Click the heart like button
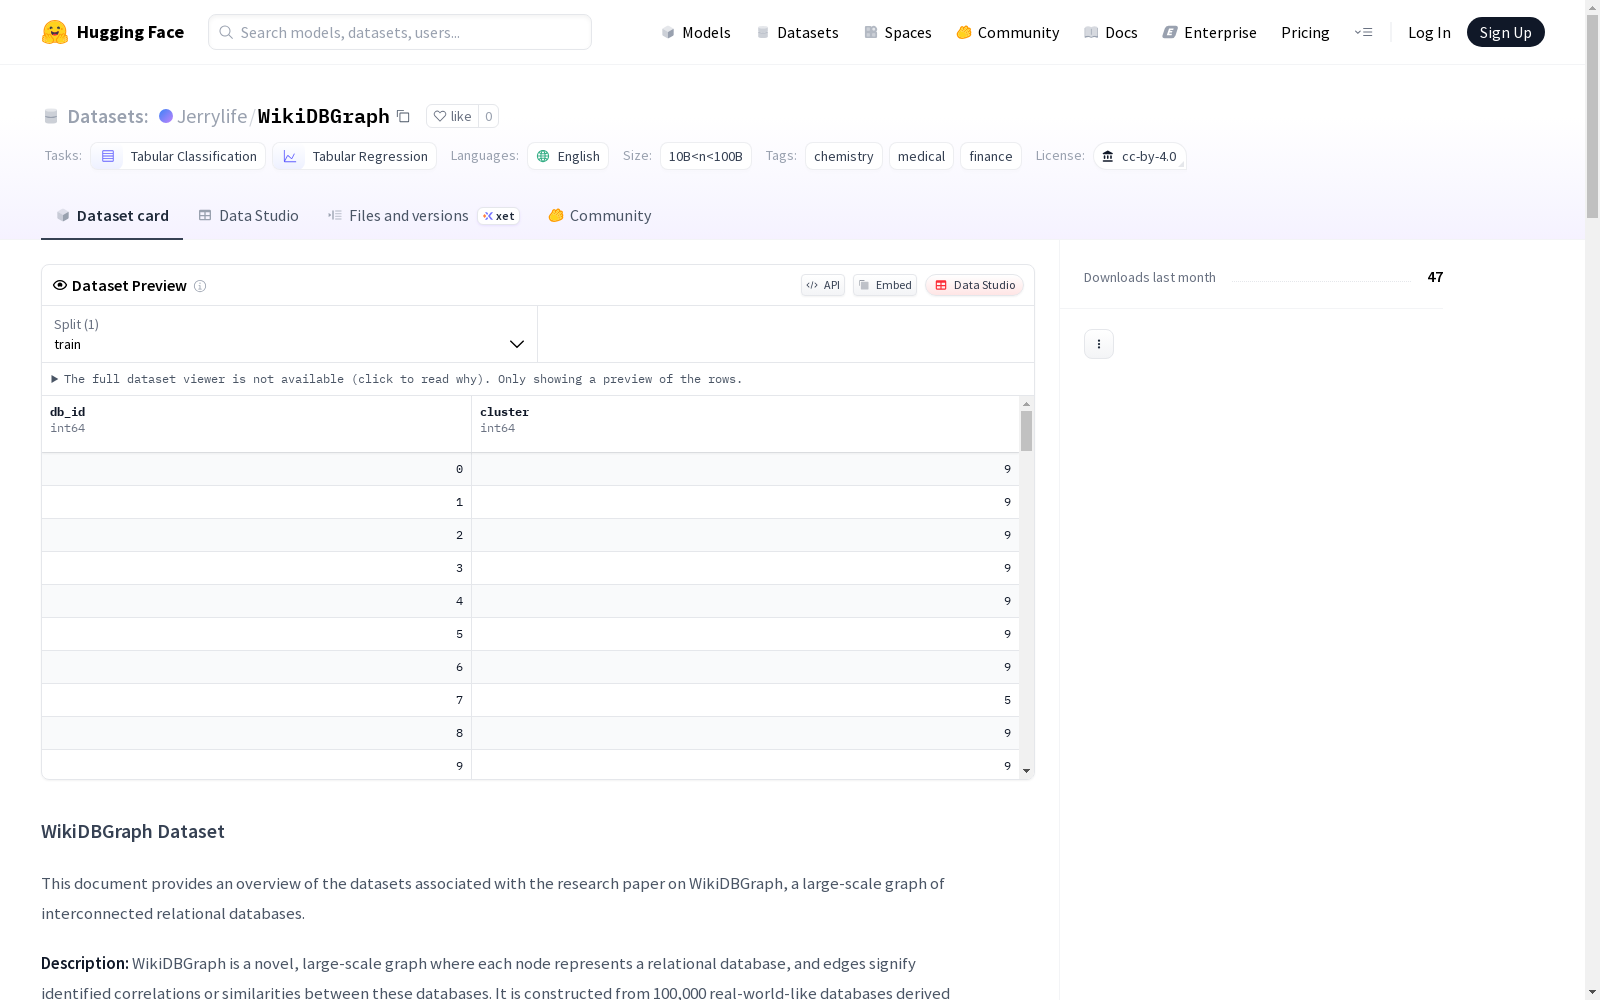Screen dimensions: 1600x1000 452,116
